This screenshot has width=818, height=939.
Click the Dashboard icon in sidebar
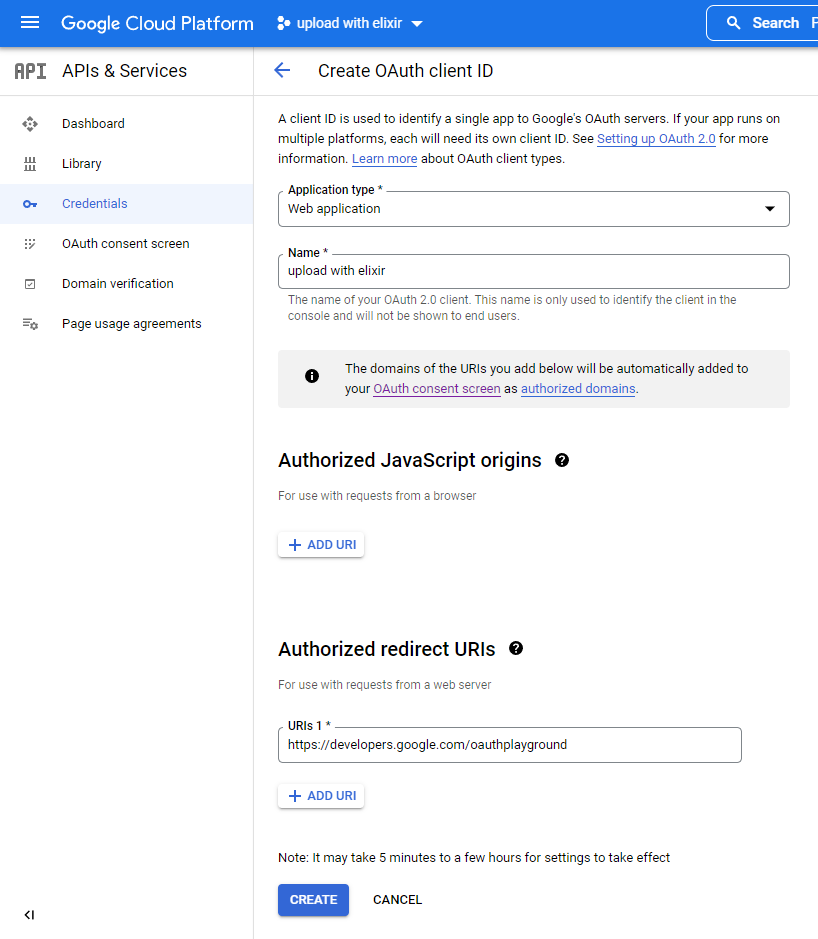(x=30, y=124)
